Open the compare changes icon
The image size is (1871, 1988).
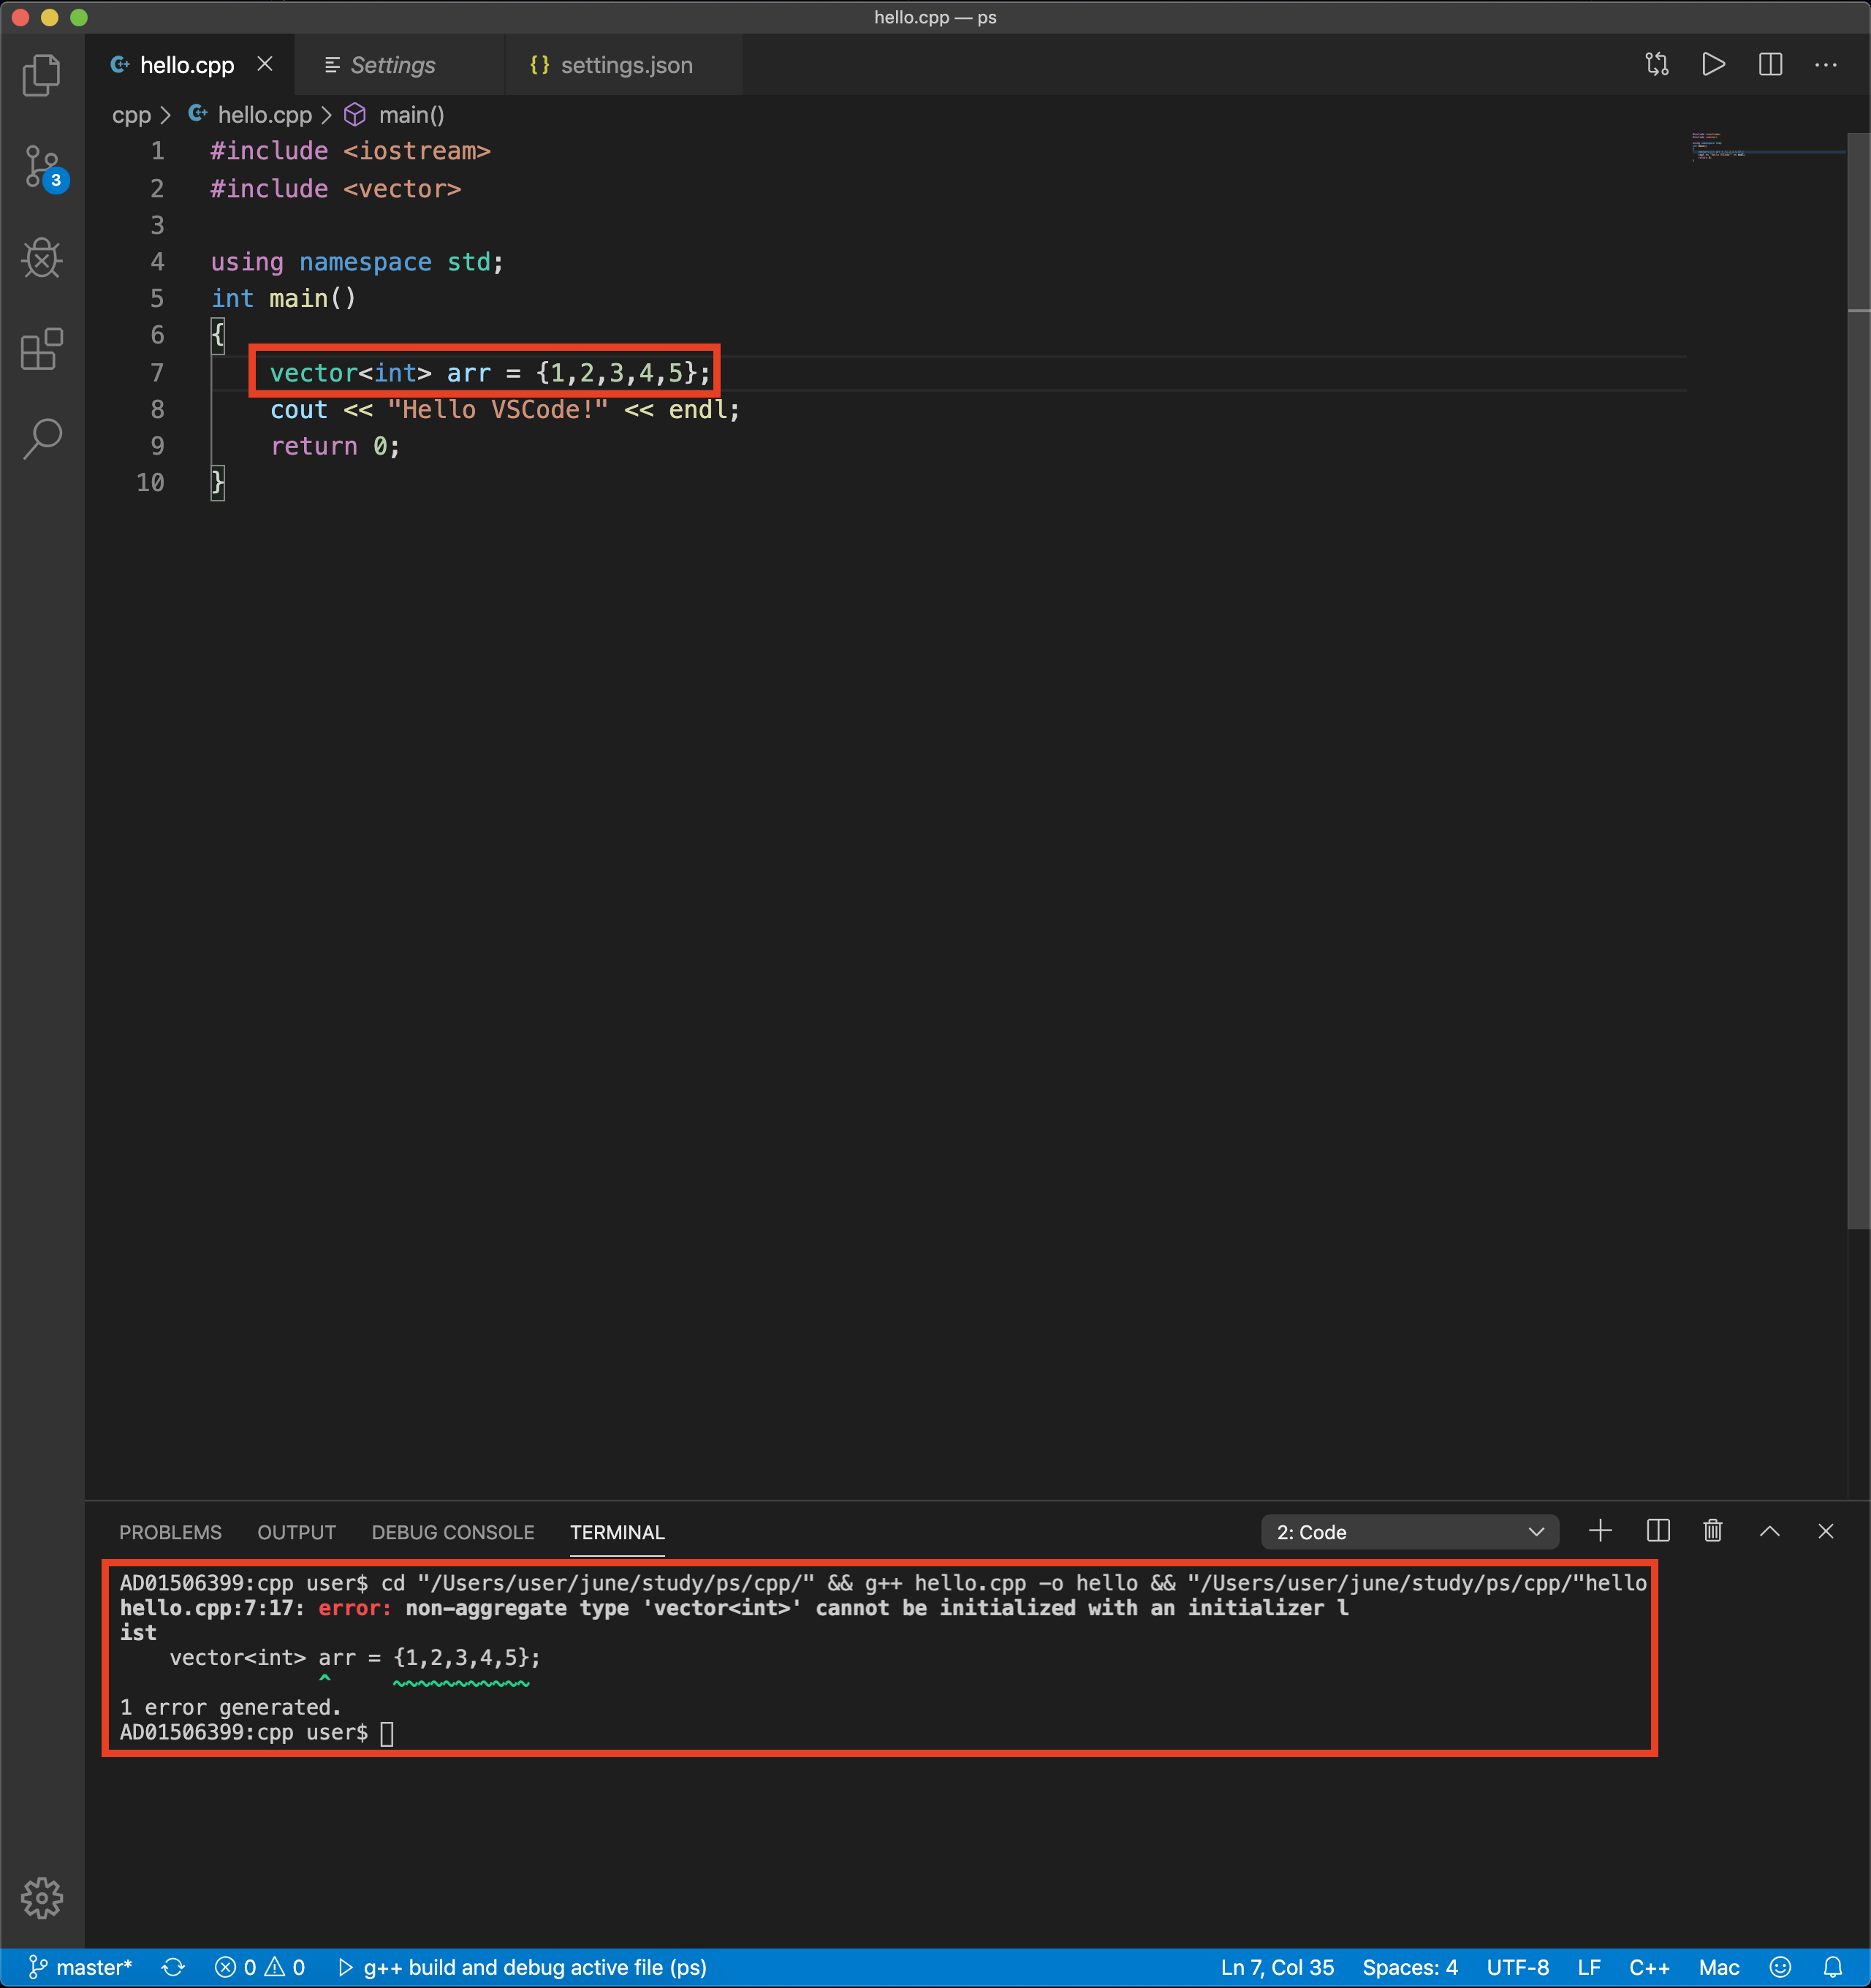(1657, 65)
